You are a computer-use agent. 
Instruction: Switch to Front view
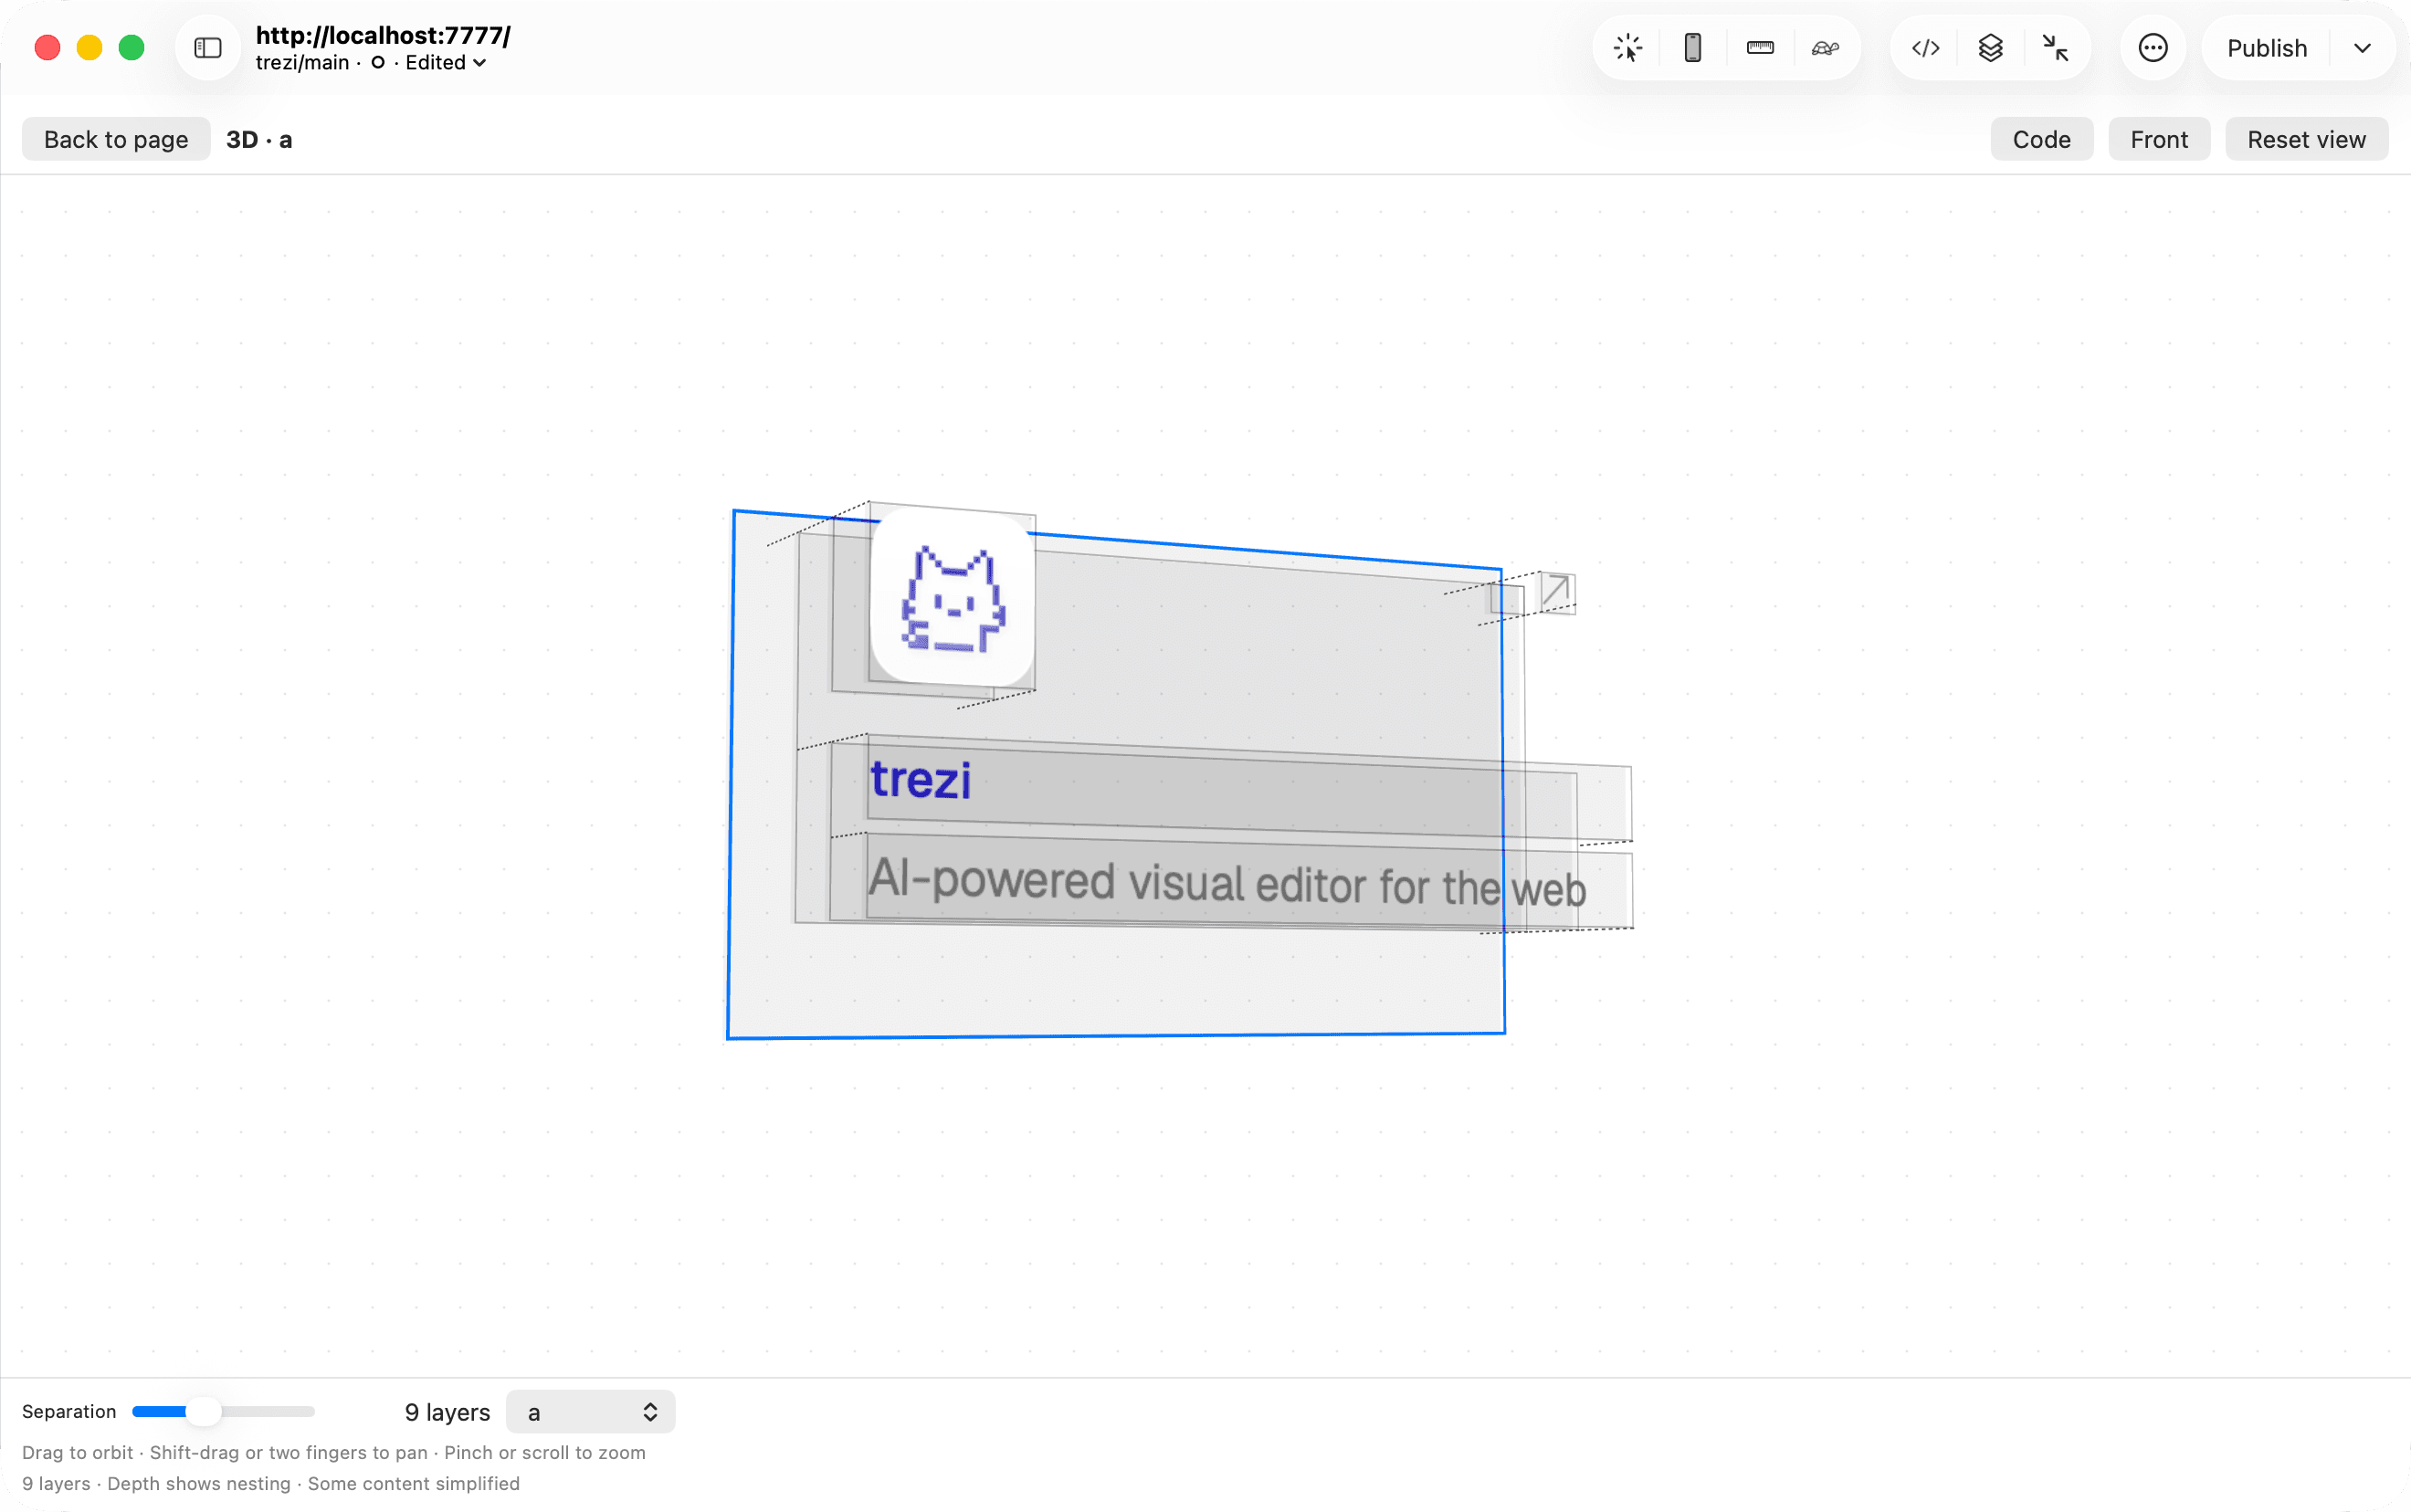coord(2159,139)
